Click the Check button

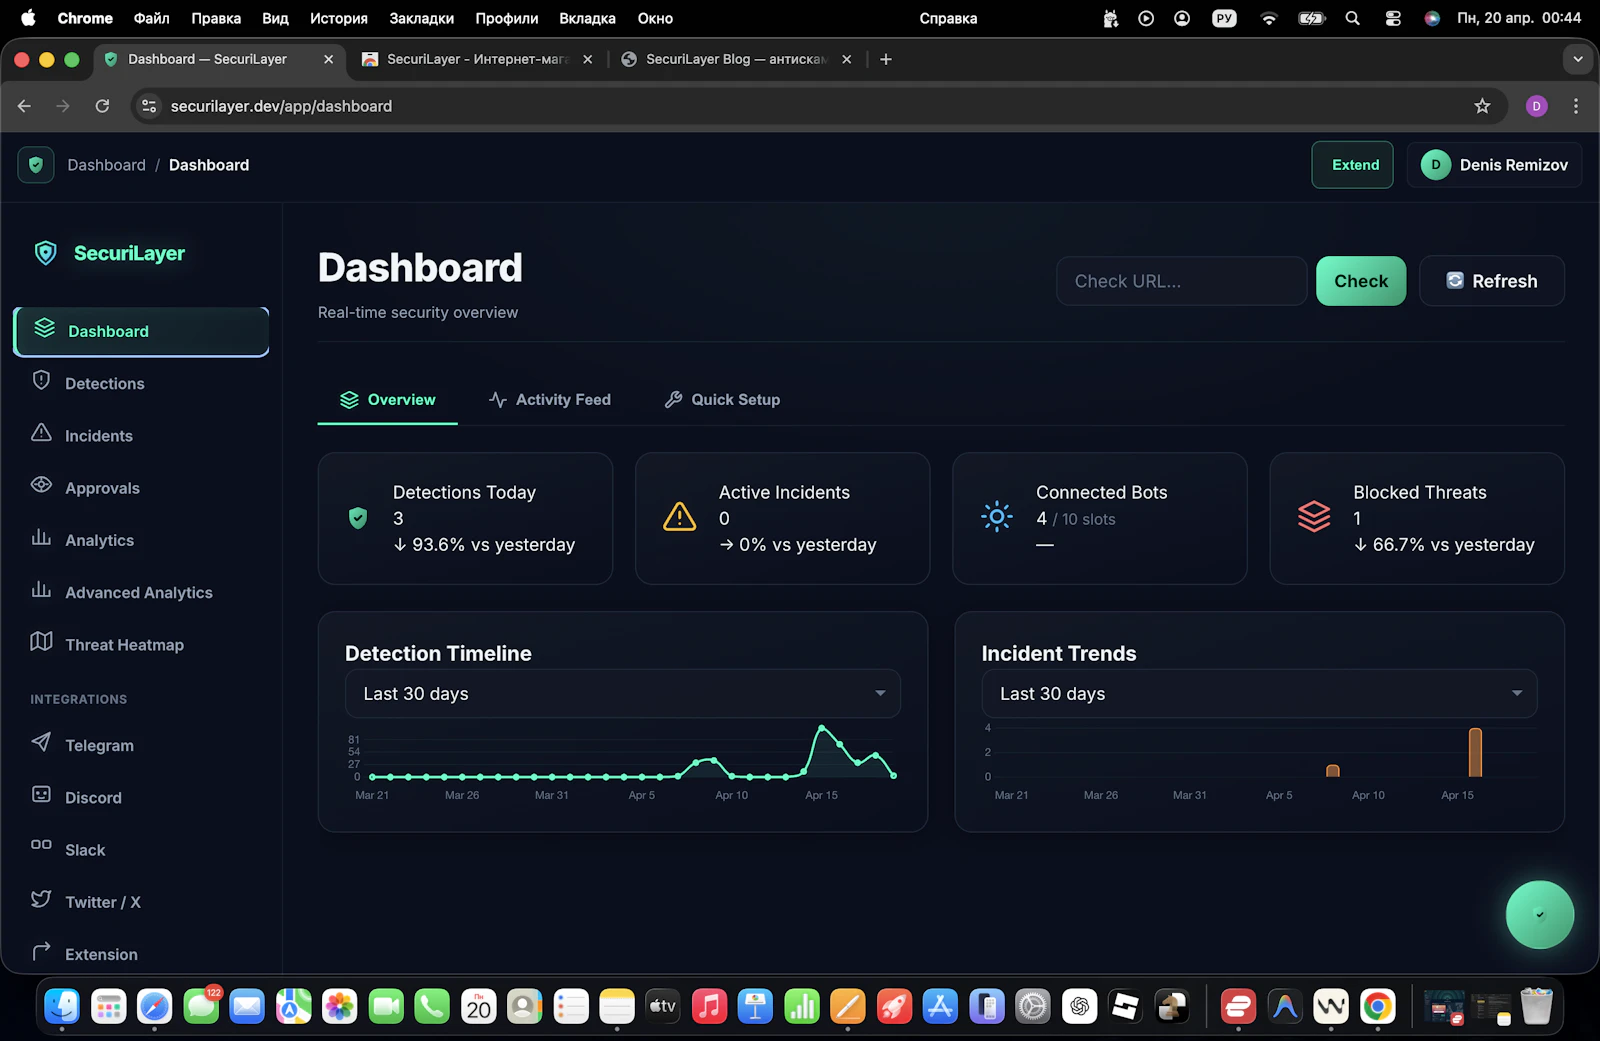1361,281
